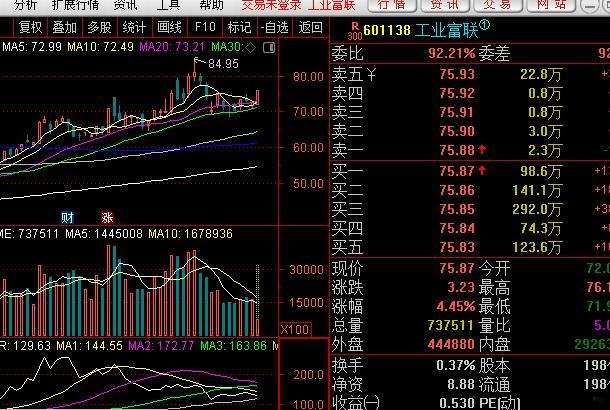The width and height of the screenshot is (610, 410).
Task: Click the 财 marker on the chart
Action: click(x=67, y=217)
